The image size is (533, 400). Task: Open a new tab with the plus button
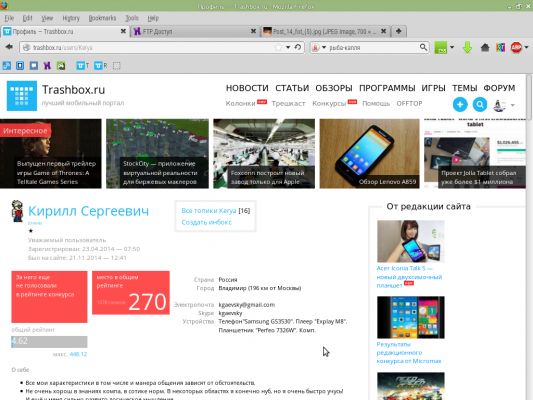(x=399, y=31)
